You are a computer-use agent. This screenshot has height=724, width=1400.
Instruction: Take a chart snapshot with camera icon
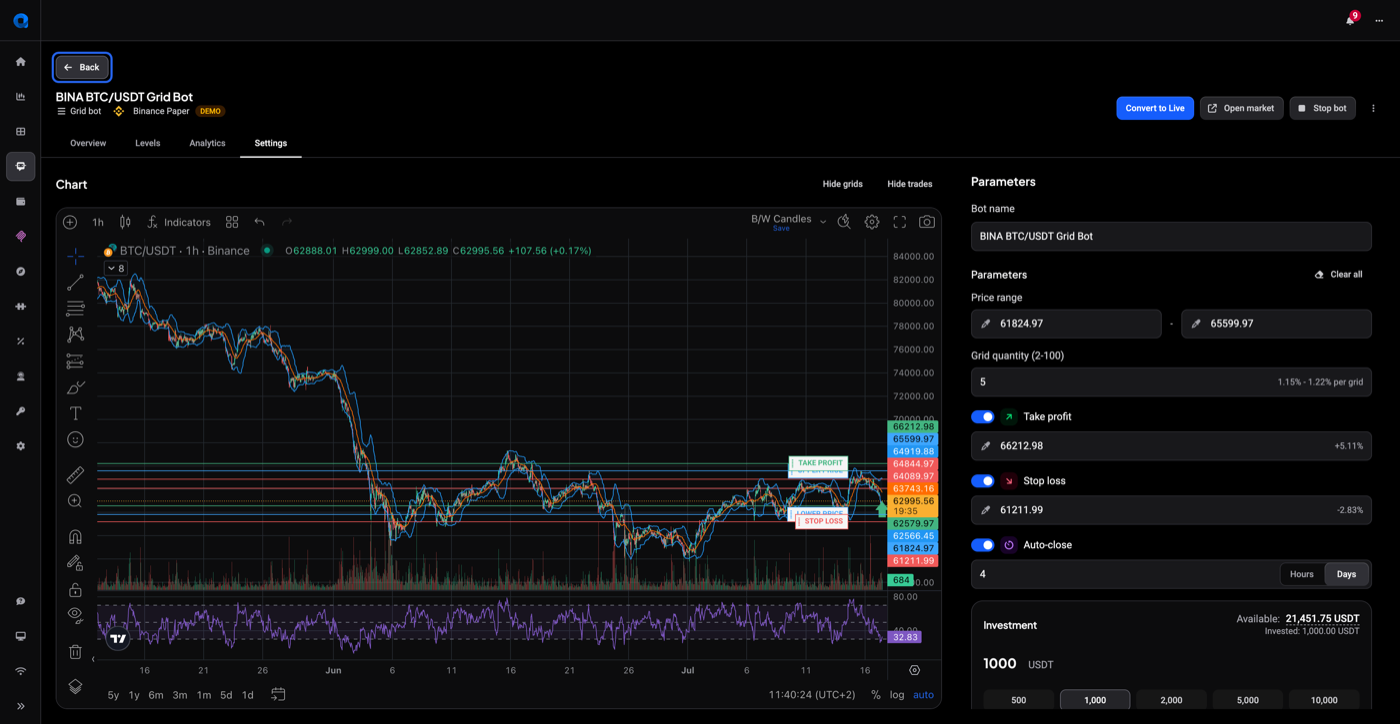[x=927, y=222]
